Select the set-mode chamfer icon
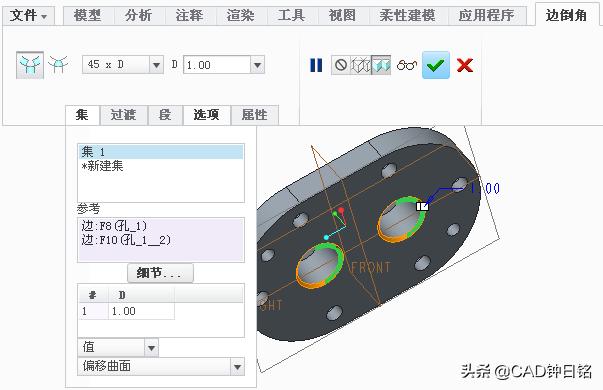Viewport: 603px width, 390px height. (30, 65)
